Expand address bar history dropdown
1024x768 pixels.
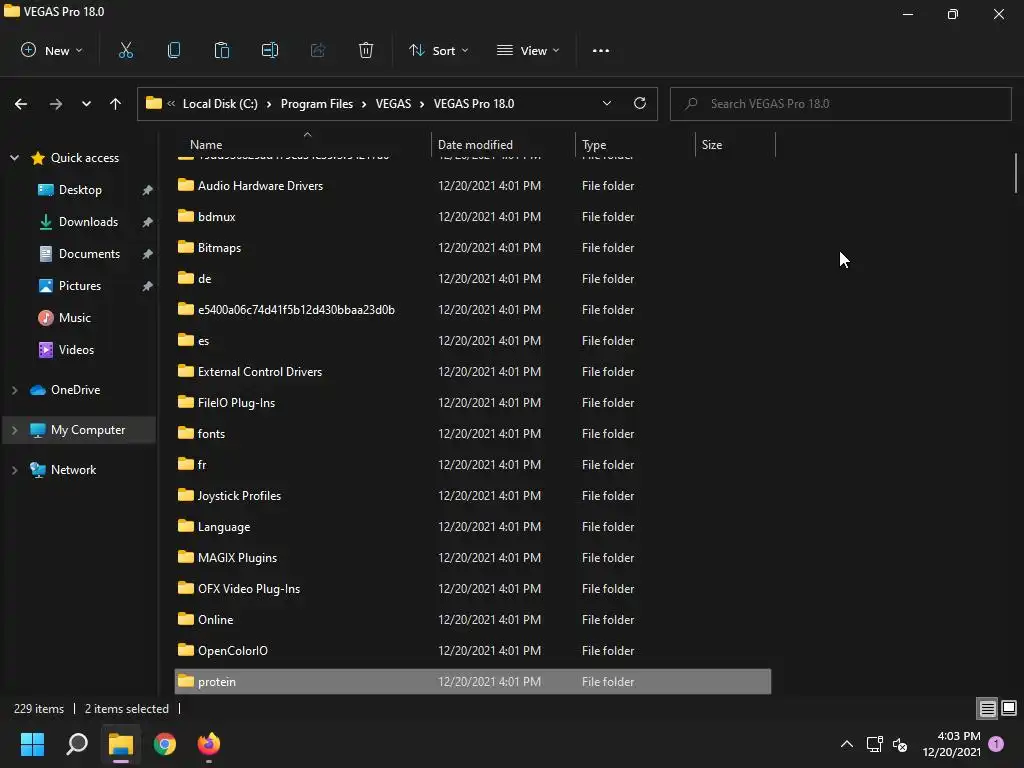607,103
